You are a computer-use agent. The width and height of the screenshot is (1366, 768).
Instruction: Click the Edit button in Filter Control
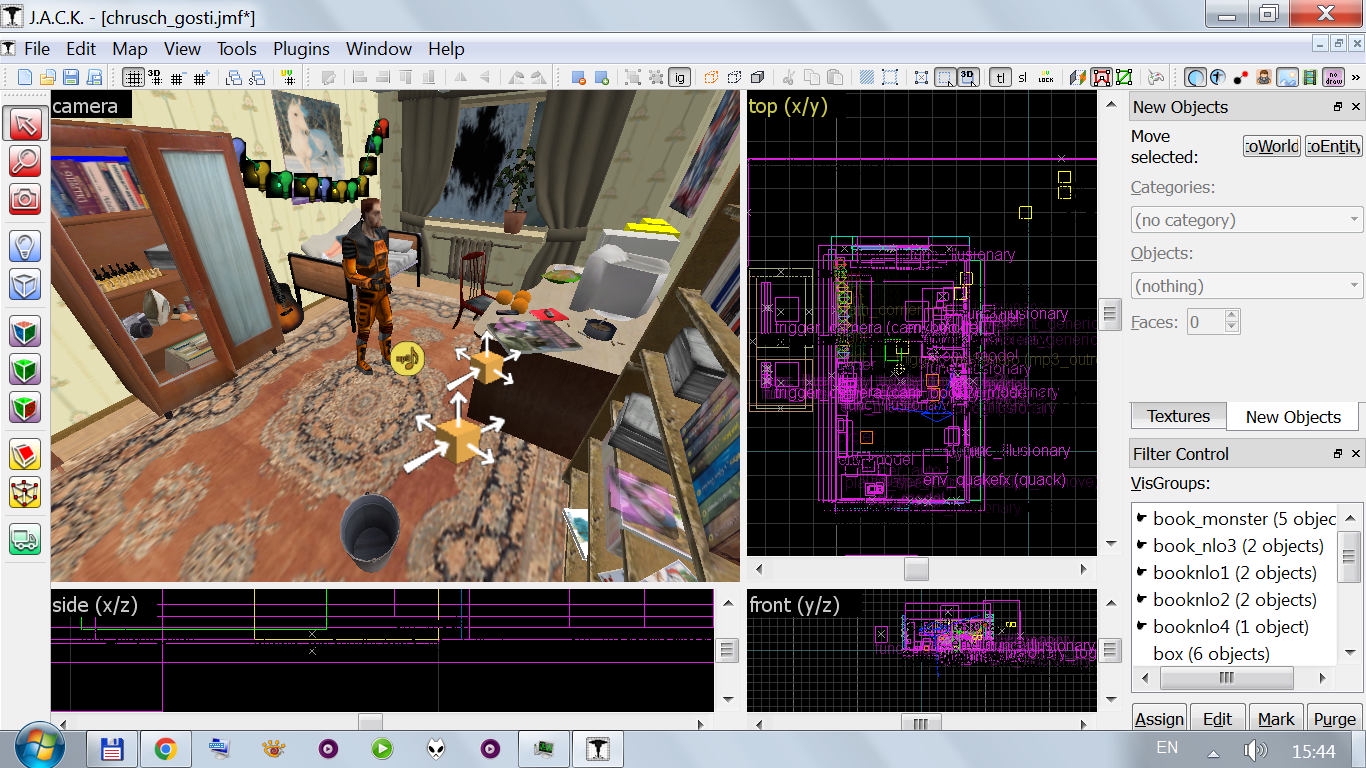(x=1217, y=718)
